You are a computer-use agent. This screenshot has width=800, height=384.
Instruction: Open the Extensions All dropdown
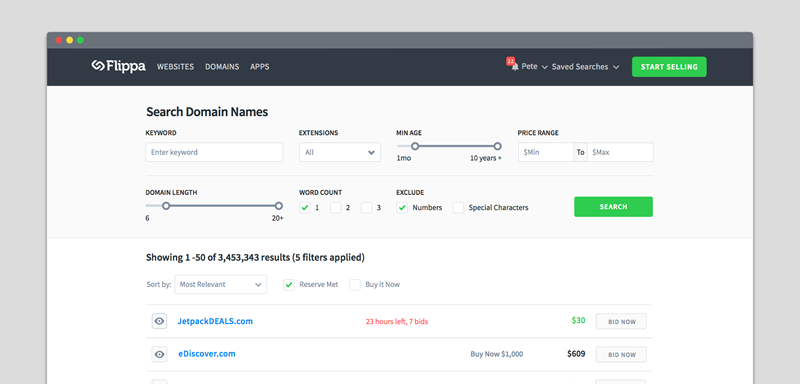point(340,152)
